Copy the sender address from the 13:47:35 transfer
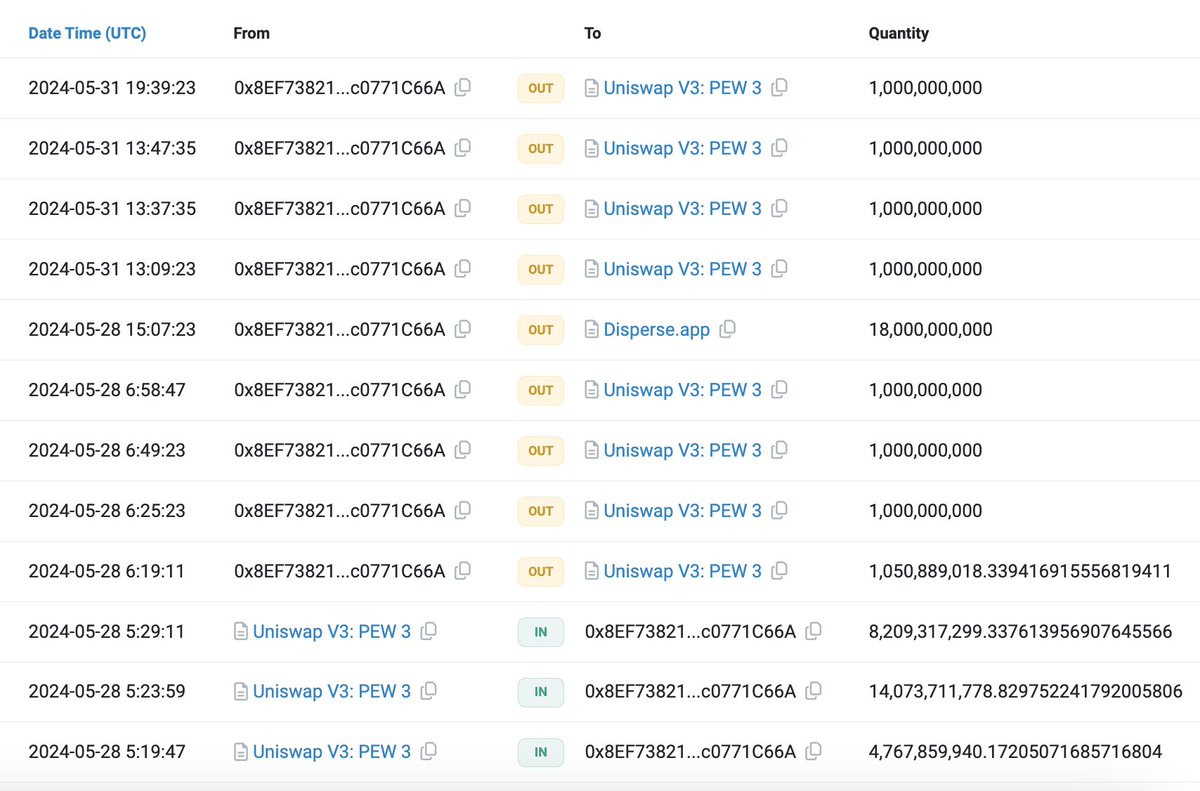Image resolution: width=1200 pixels, height=791 pixels. 462,148
